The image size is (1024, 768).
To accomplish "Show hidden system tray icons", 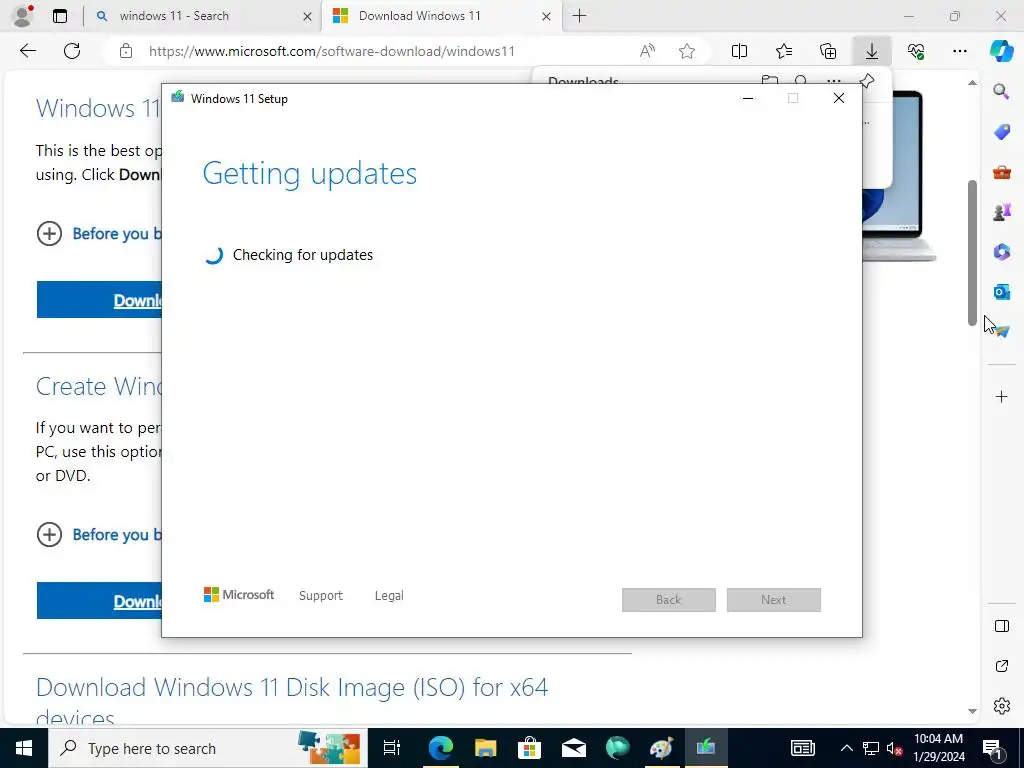I will pos(846,748).
